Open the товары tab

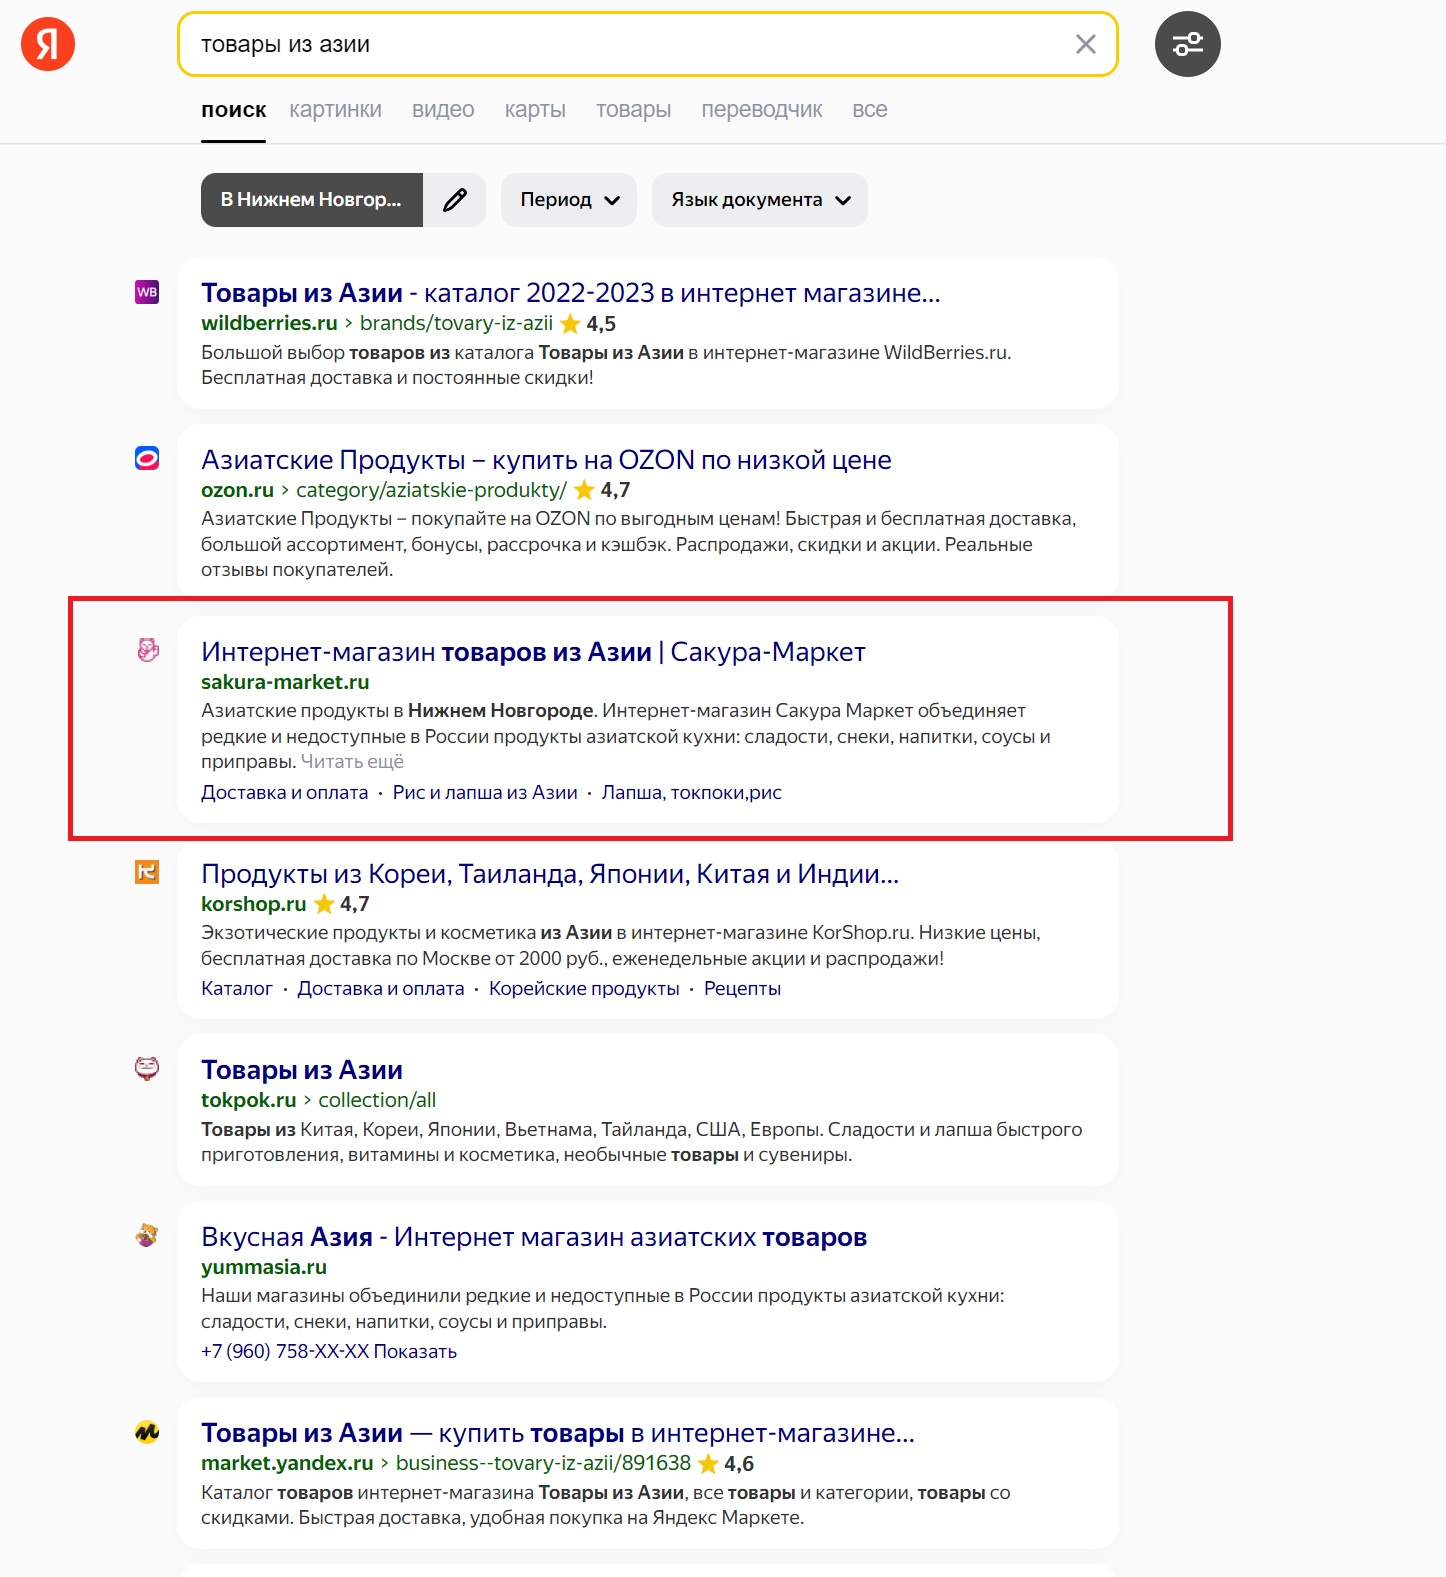tap(633, 110)
